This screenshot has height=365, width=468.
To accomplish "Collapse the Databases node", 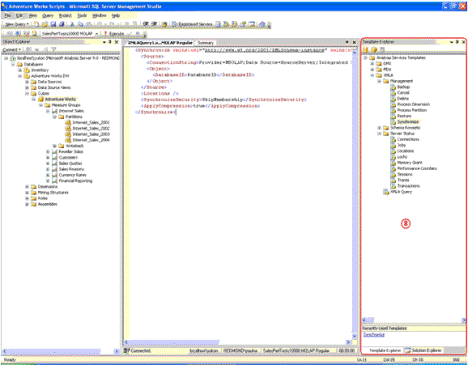I will [x=13, y=64].
